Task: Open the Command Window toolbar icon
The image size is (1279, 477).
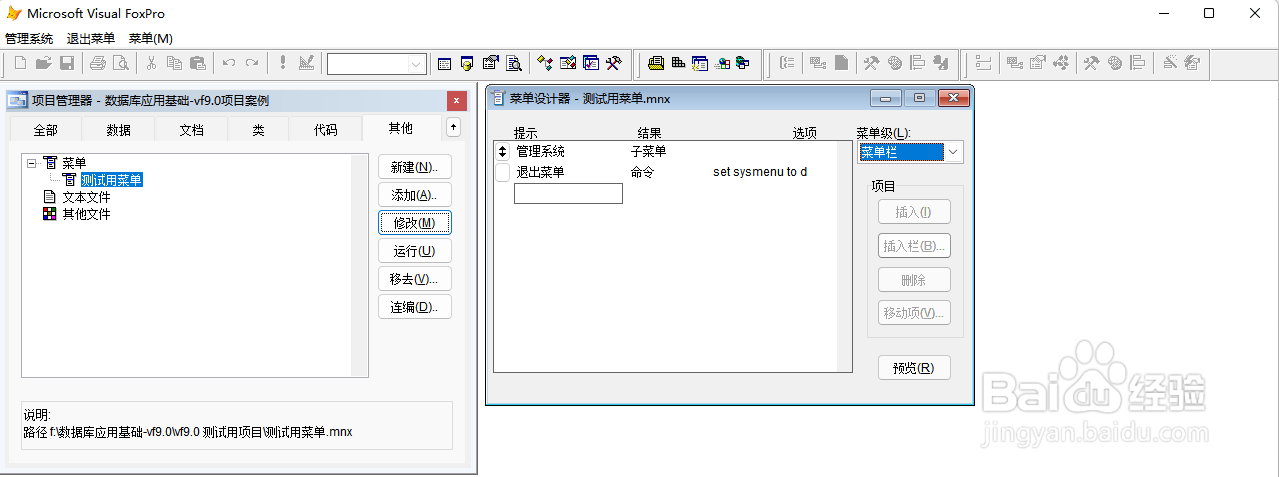Action: tap(445, 63)
